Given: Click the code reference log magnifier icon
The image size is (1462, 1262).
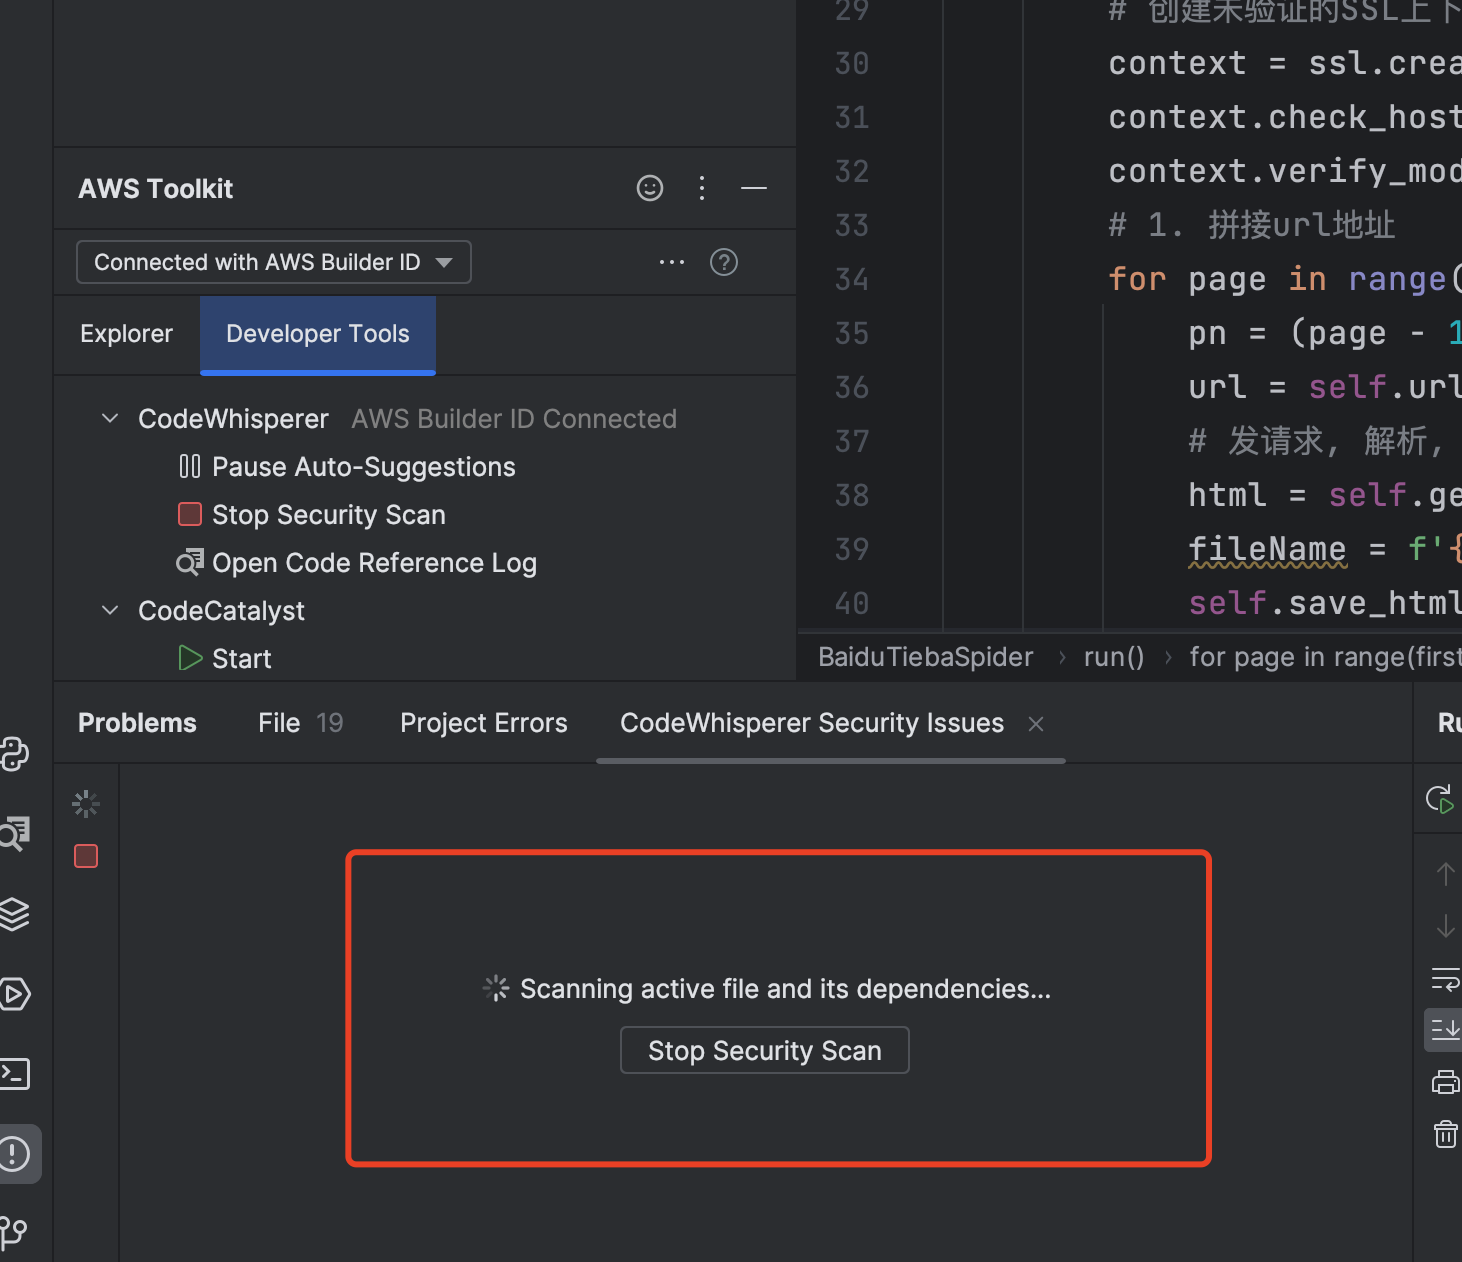Looking at the screenshot, I should click(190, 562).
